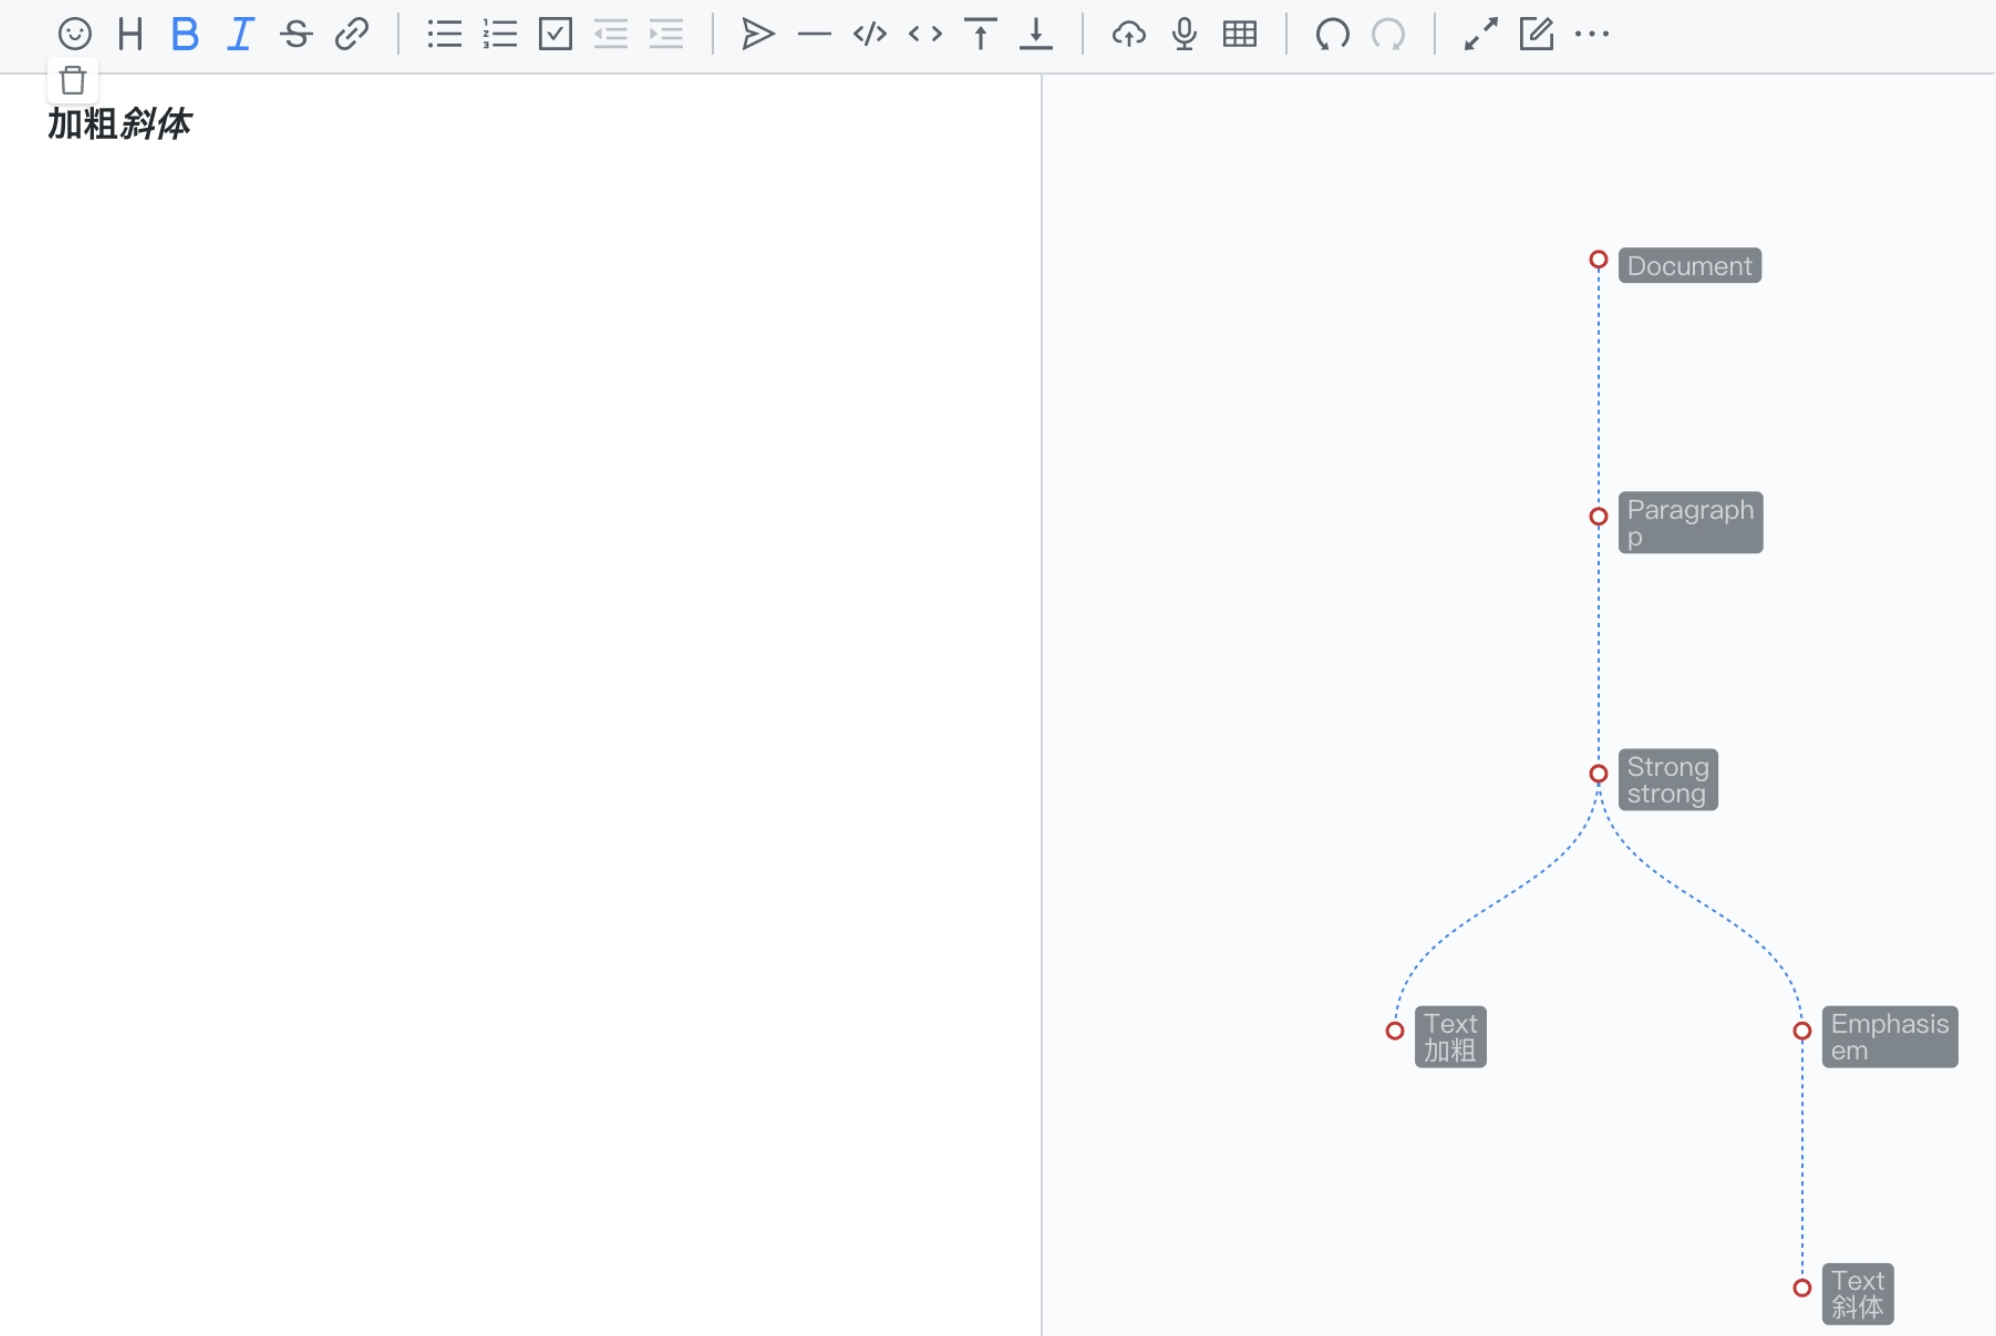Apply strikethrough formatting

pos(296,34)
